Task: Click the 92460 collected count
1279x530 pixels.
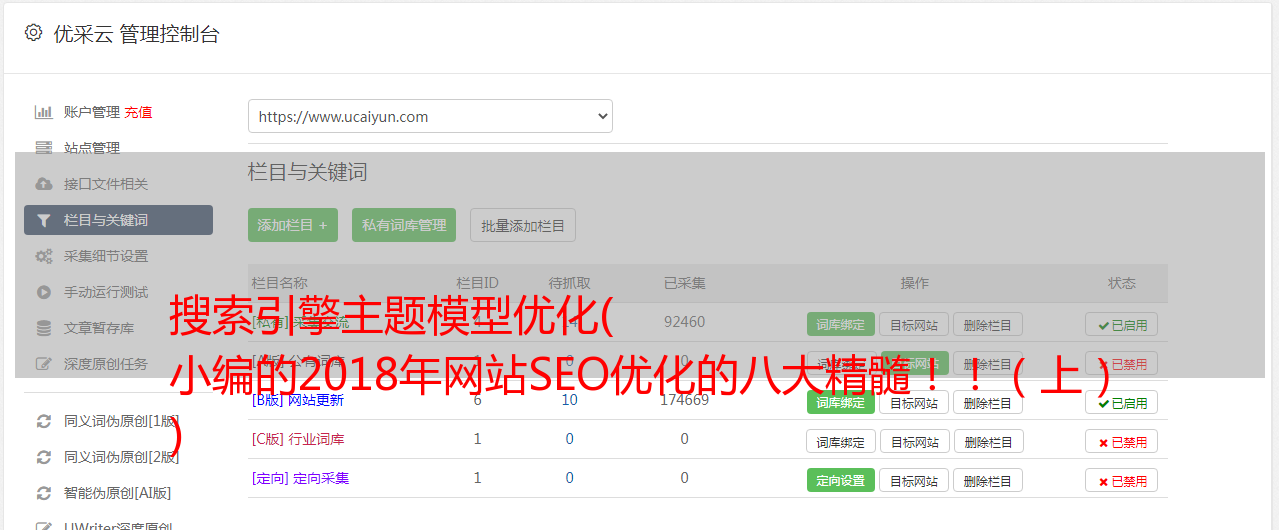Action: pyautogui.click(x=684, y=322)
